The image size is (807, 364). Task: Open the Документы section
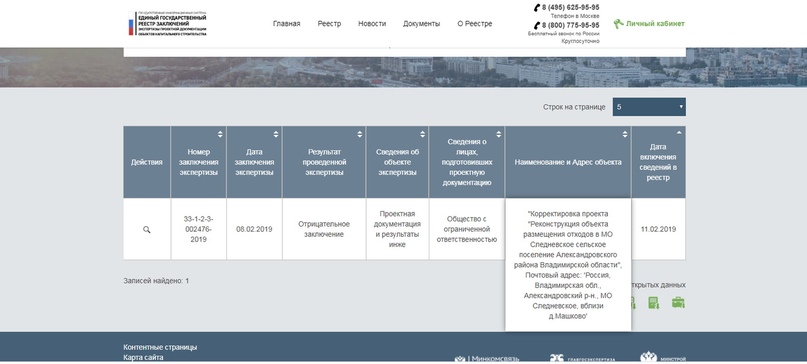[422, 24]
